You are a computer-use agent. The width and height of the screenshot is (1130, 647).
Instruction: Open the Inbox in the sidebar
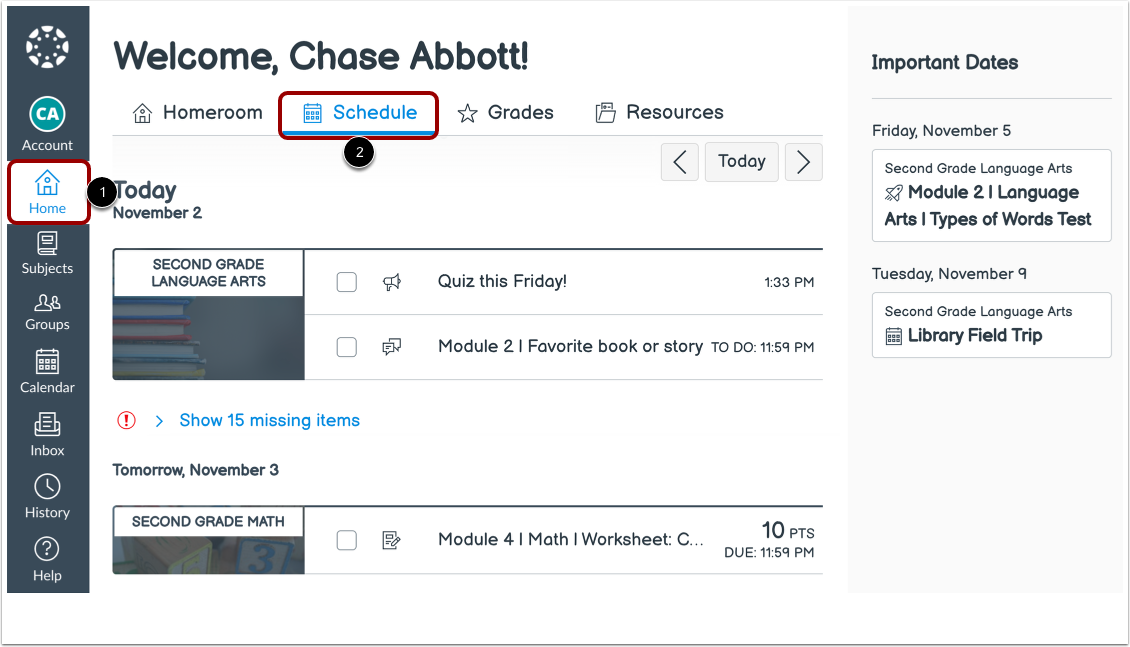(x=47, y=435)
